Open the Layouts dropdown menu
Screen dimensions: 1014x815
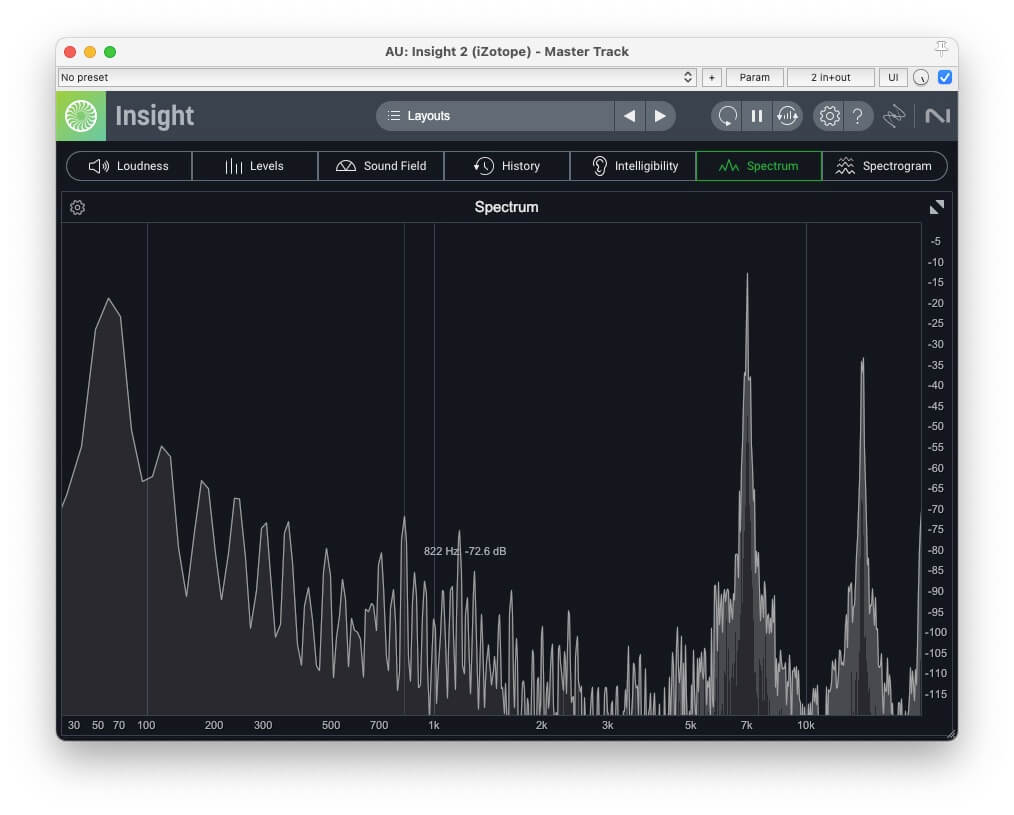(495, 116)
